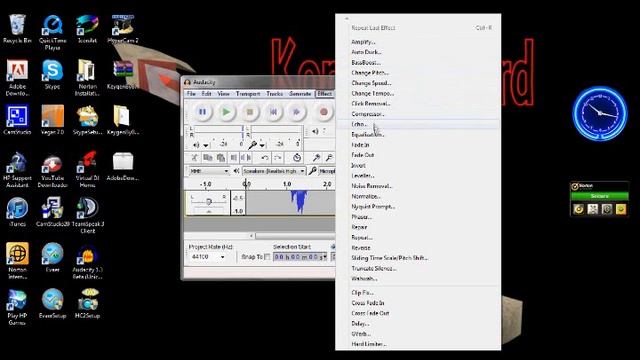The image size is (640, 360).
Task: Open the Transport menu
Action: (248, 94)
